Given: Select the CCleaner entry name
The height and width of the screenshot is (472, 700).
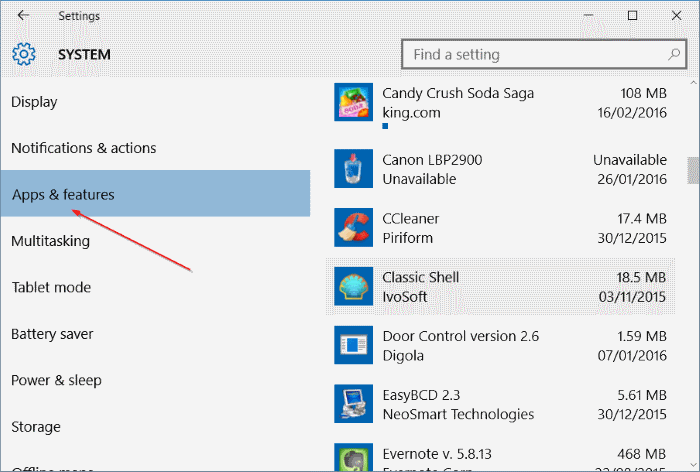Looking at the screenshot, I should [411, 219].
